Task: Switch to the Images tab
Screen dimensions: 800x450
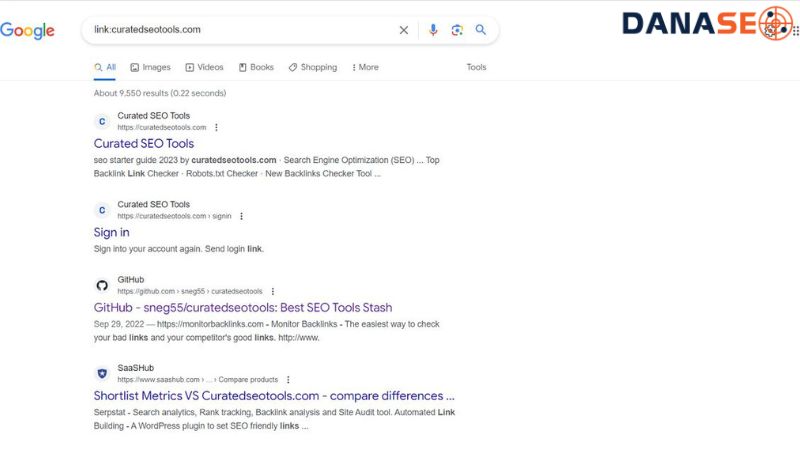Action: click(150, 67)
